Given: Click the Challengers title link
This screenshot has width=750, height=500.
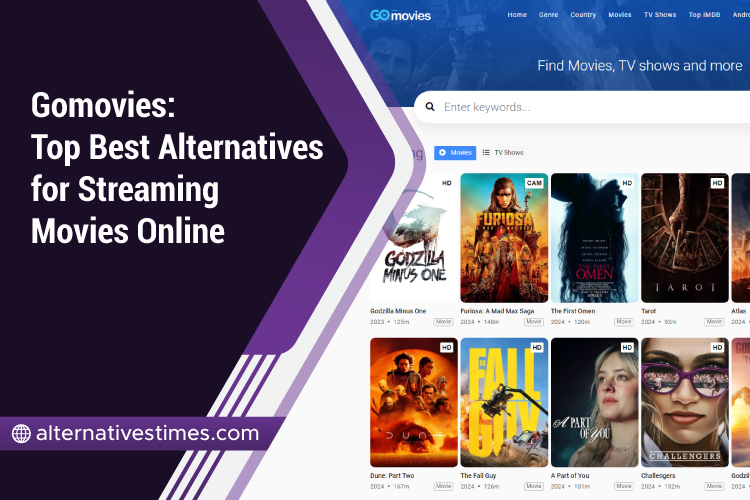Looking at the screenshot, I should pyautogui.click(x=658, y=476).
